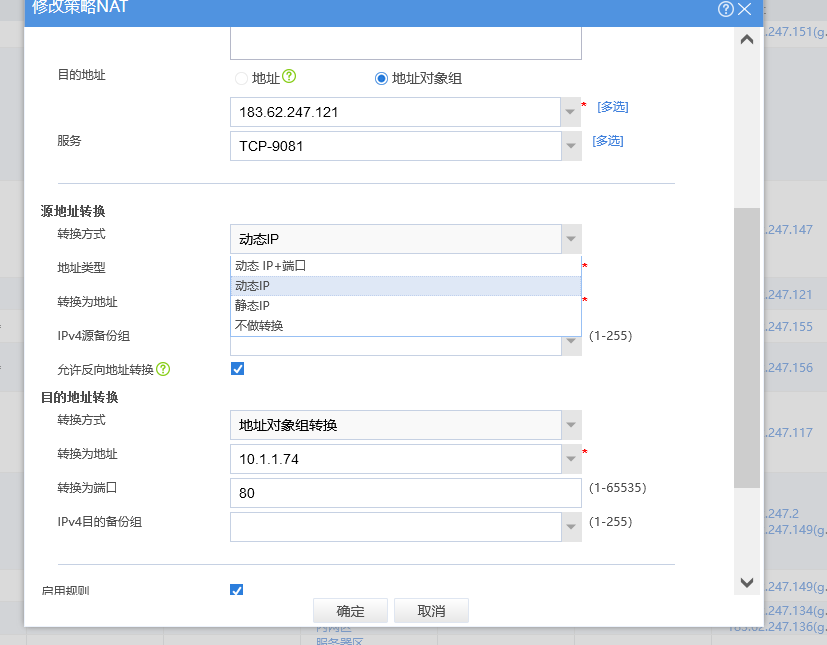
Task: Select the 地址对象组 radio button
Action: point(381,78)
